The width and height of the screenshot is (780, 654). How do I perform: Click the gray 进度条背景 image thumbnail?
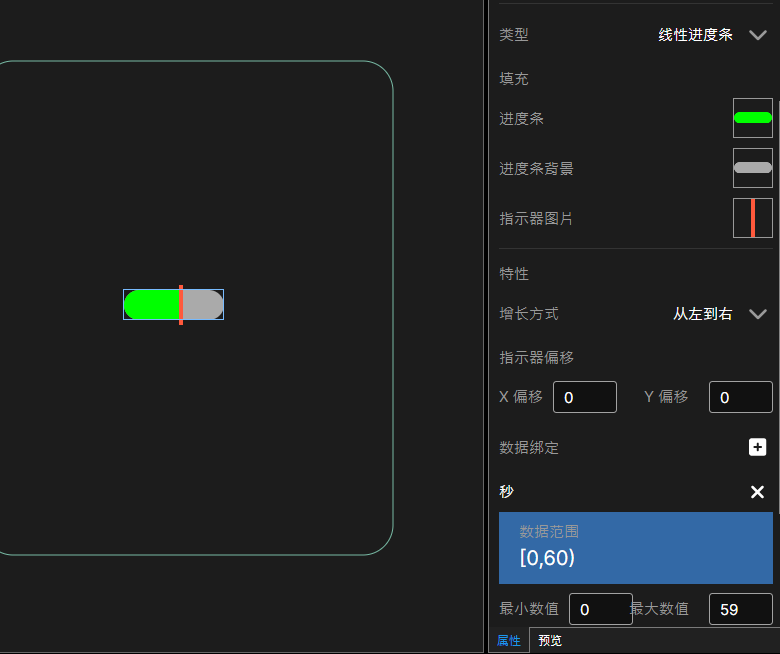pos(753,168)
